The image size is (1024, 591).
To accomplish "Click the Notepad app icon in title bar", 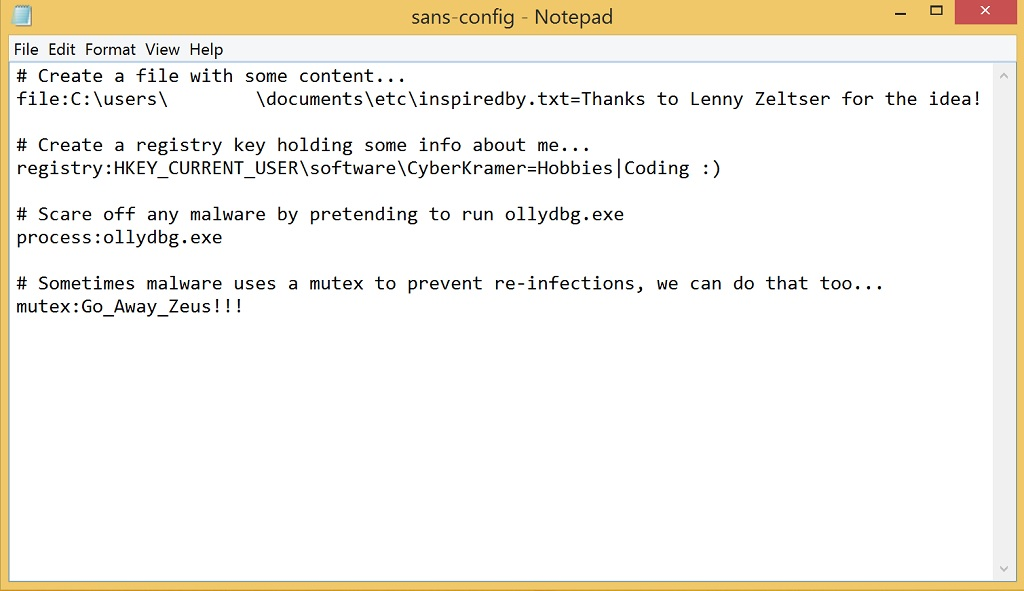I will (x=22, y=15).
